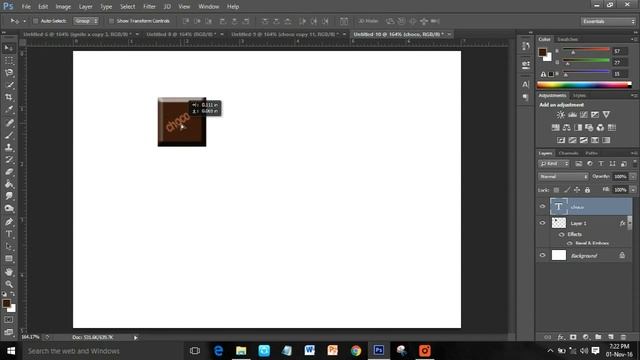The width and height of the screenshot is (640, 360).
Task: Toggle Layer 1 Effects visibility
Action: pos(562,234)
